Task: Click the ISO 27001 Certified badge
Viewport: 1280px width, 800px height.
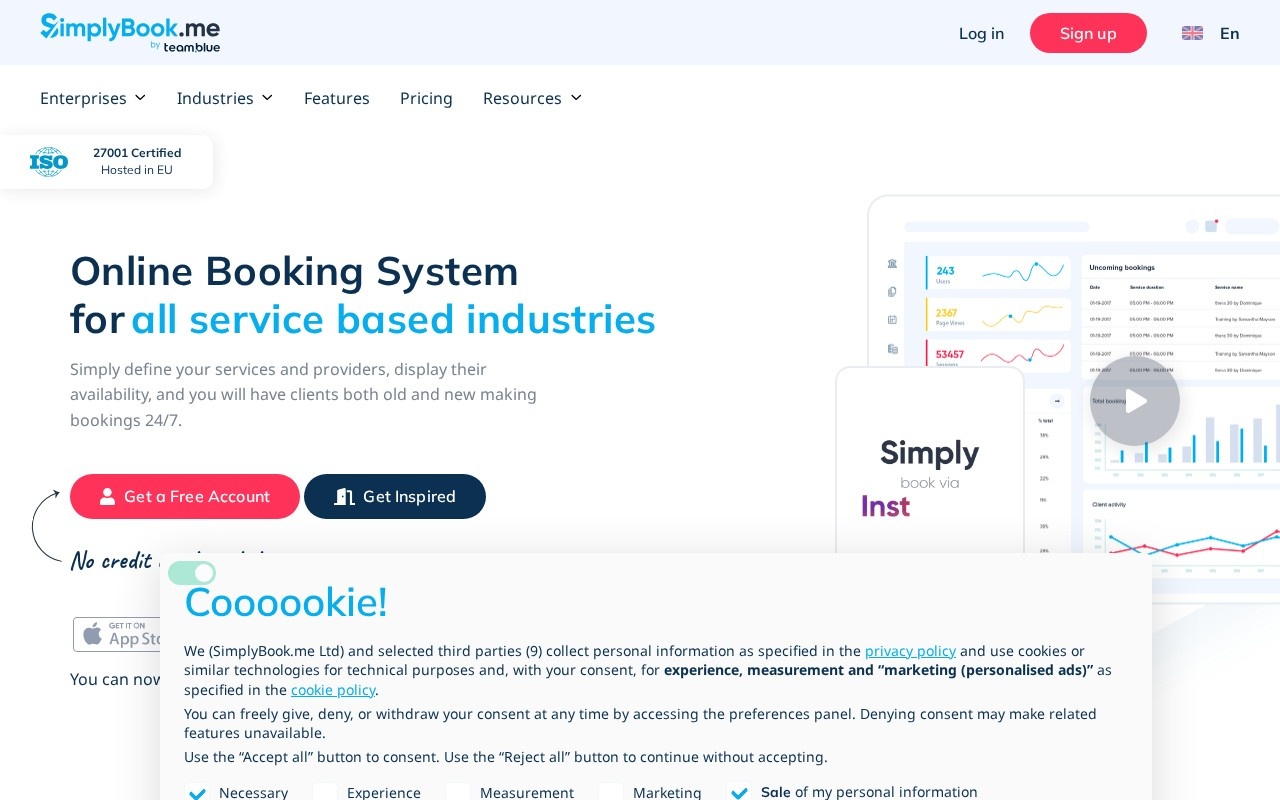Action: (x=106, y=162)
